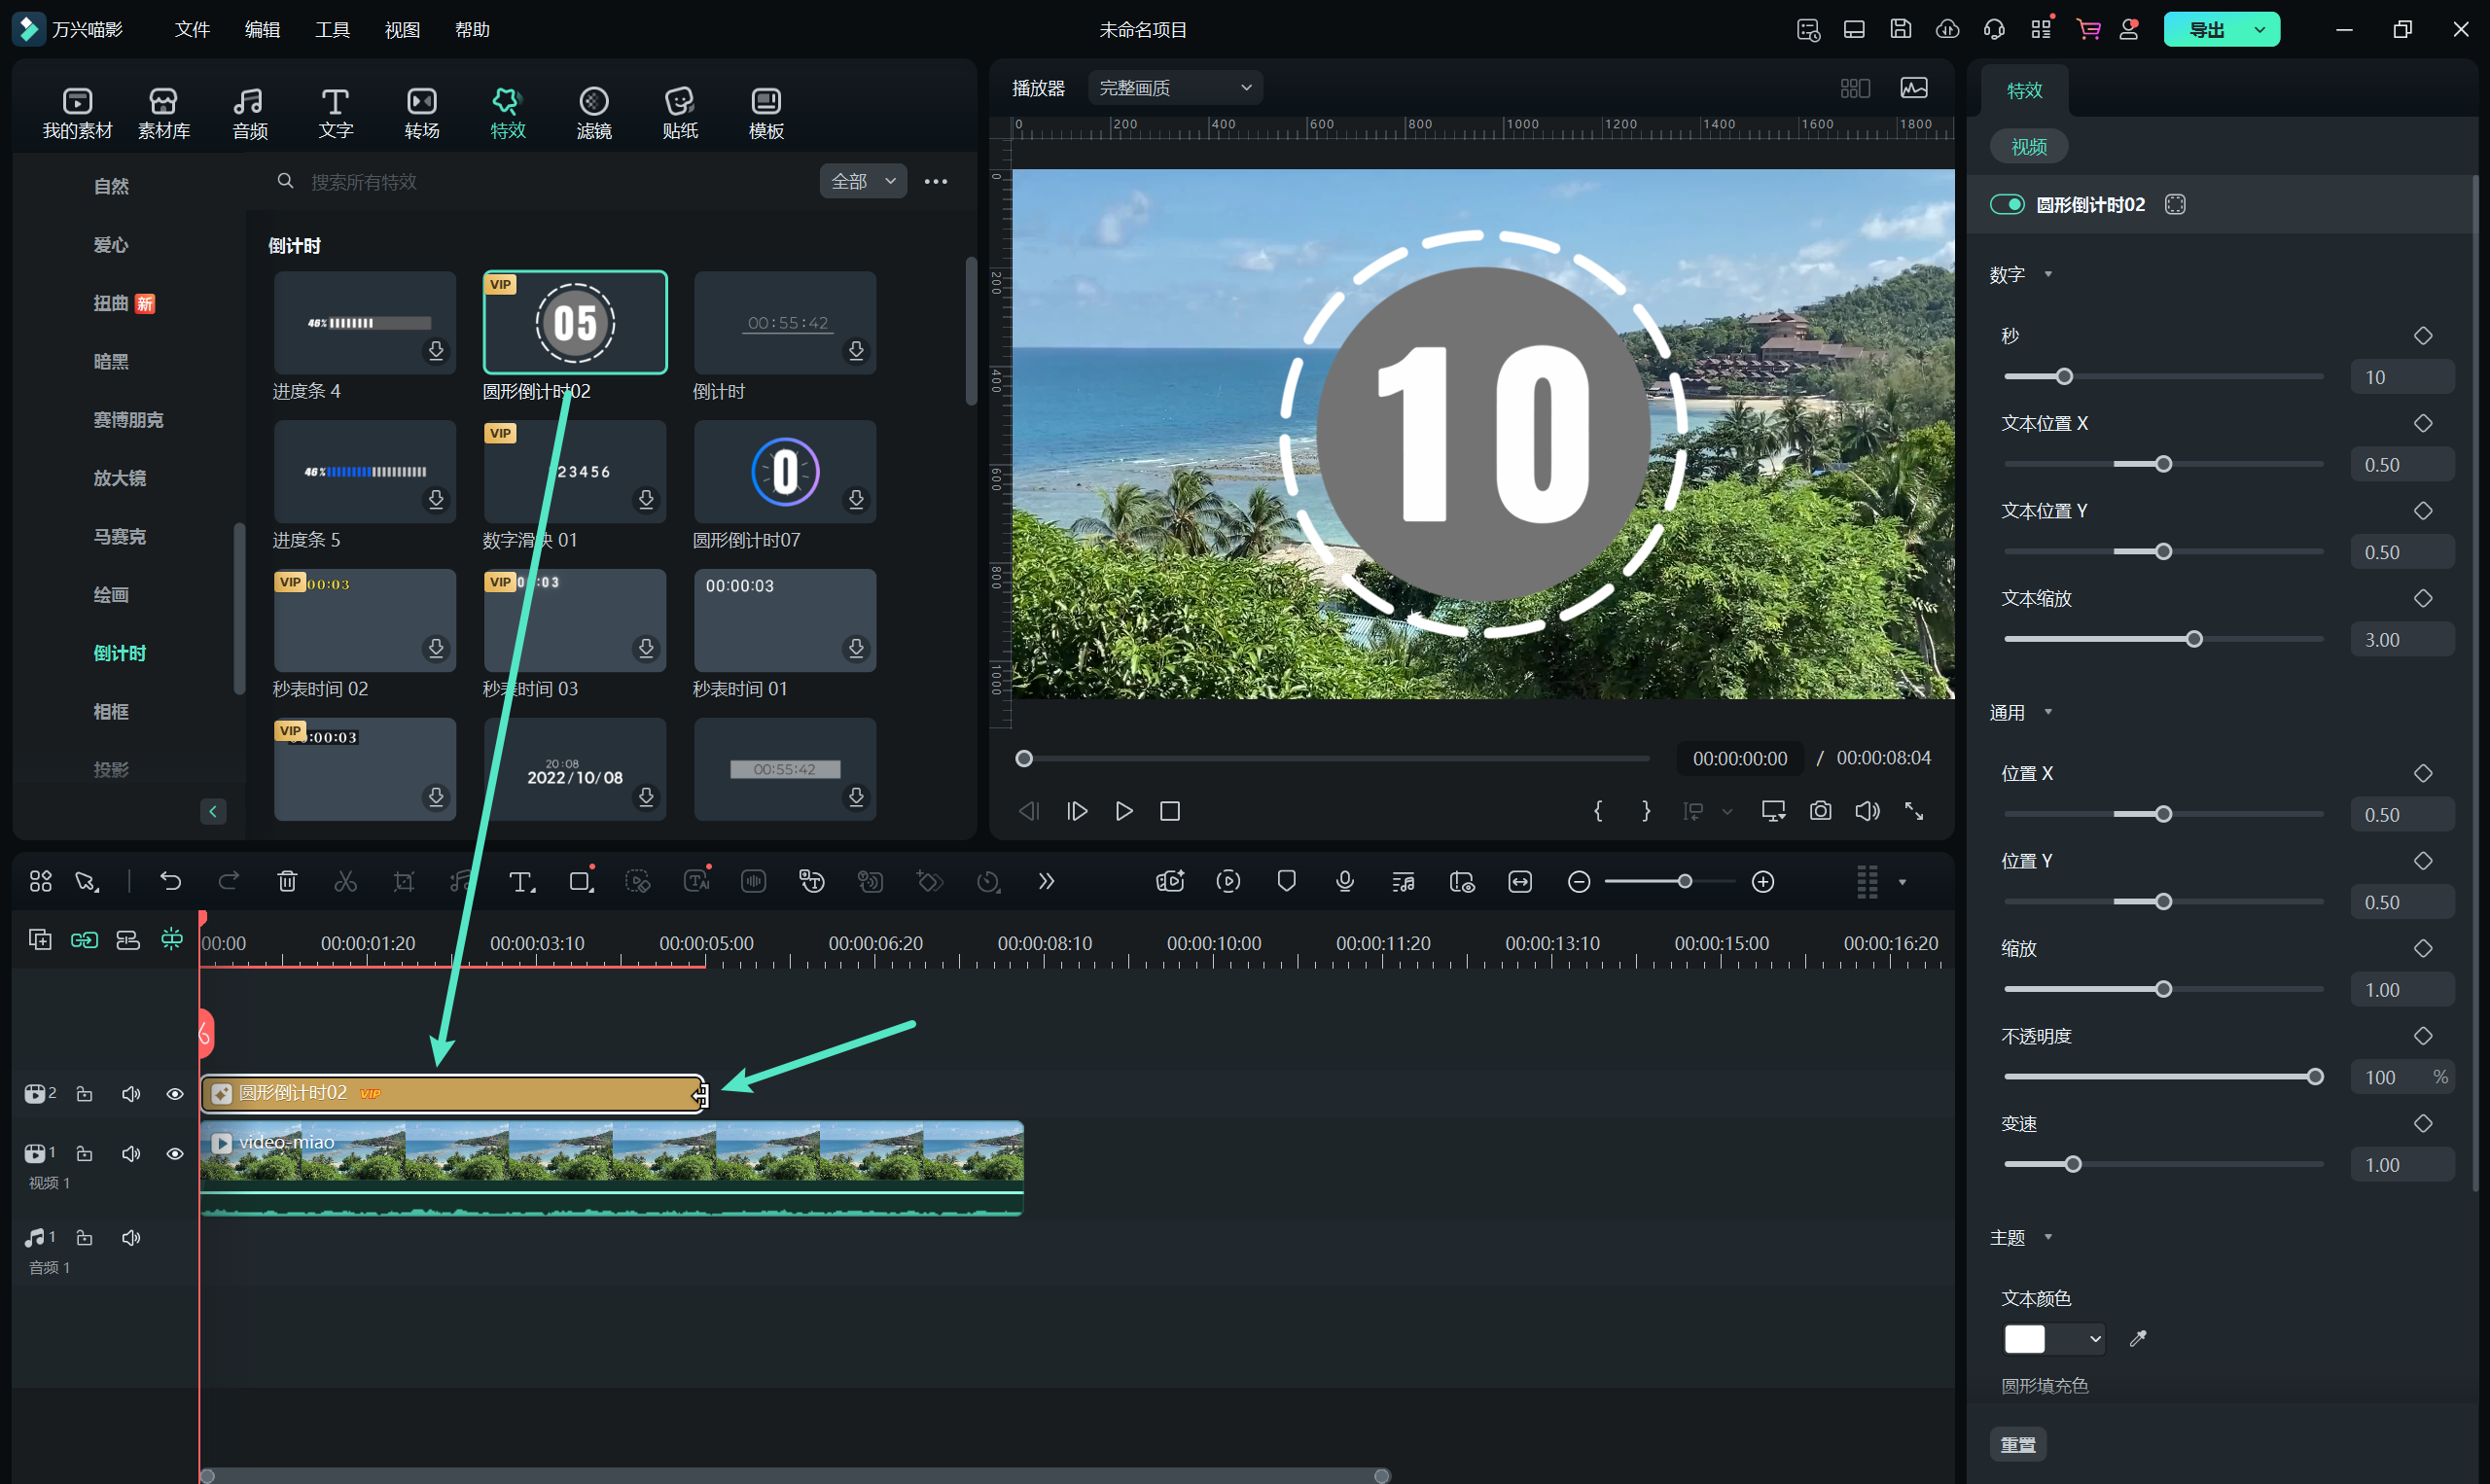Select the 马赛克 effects category
Screen dimensions: 2490x1484
pyautogui.click(x=119, y=537)
